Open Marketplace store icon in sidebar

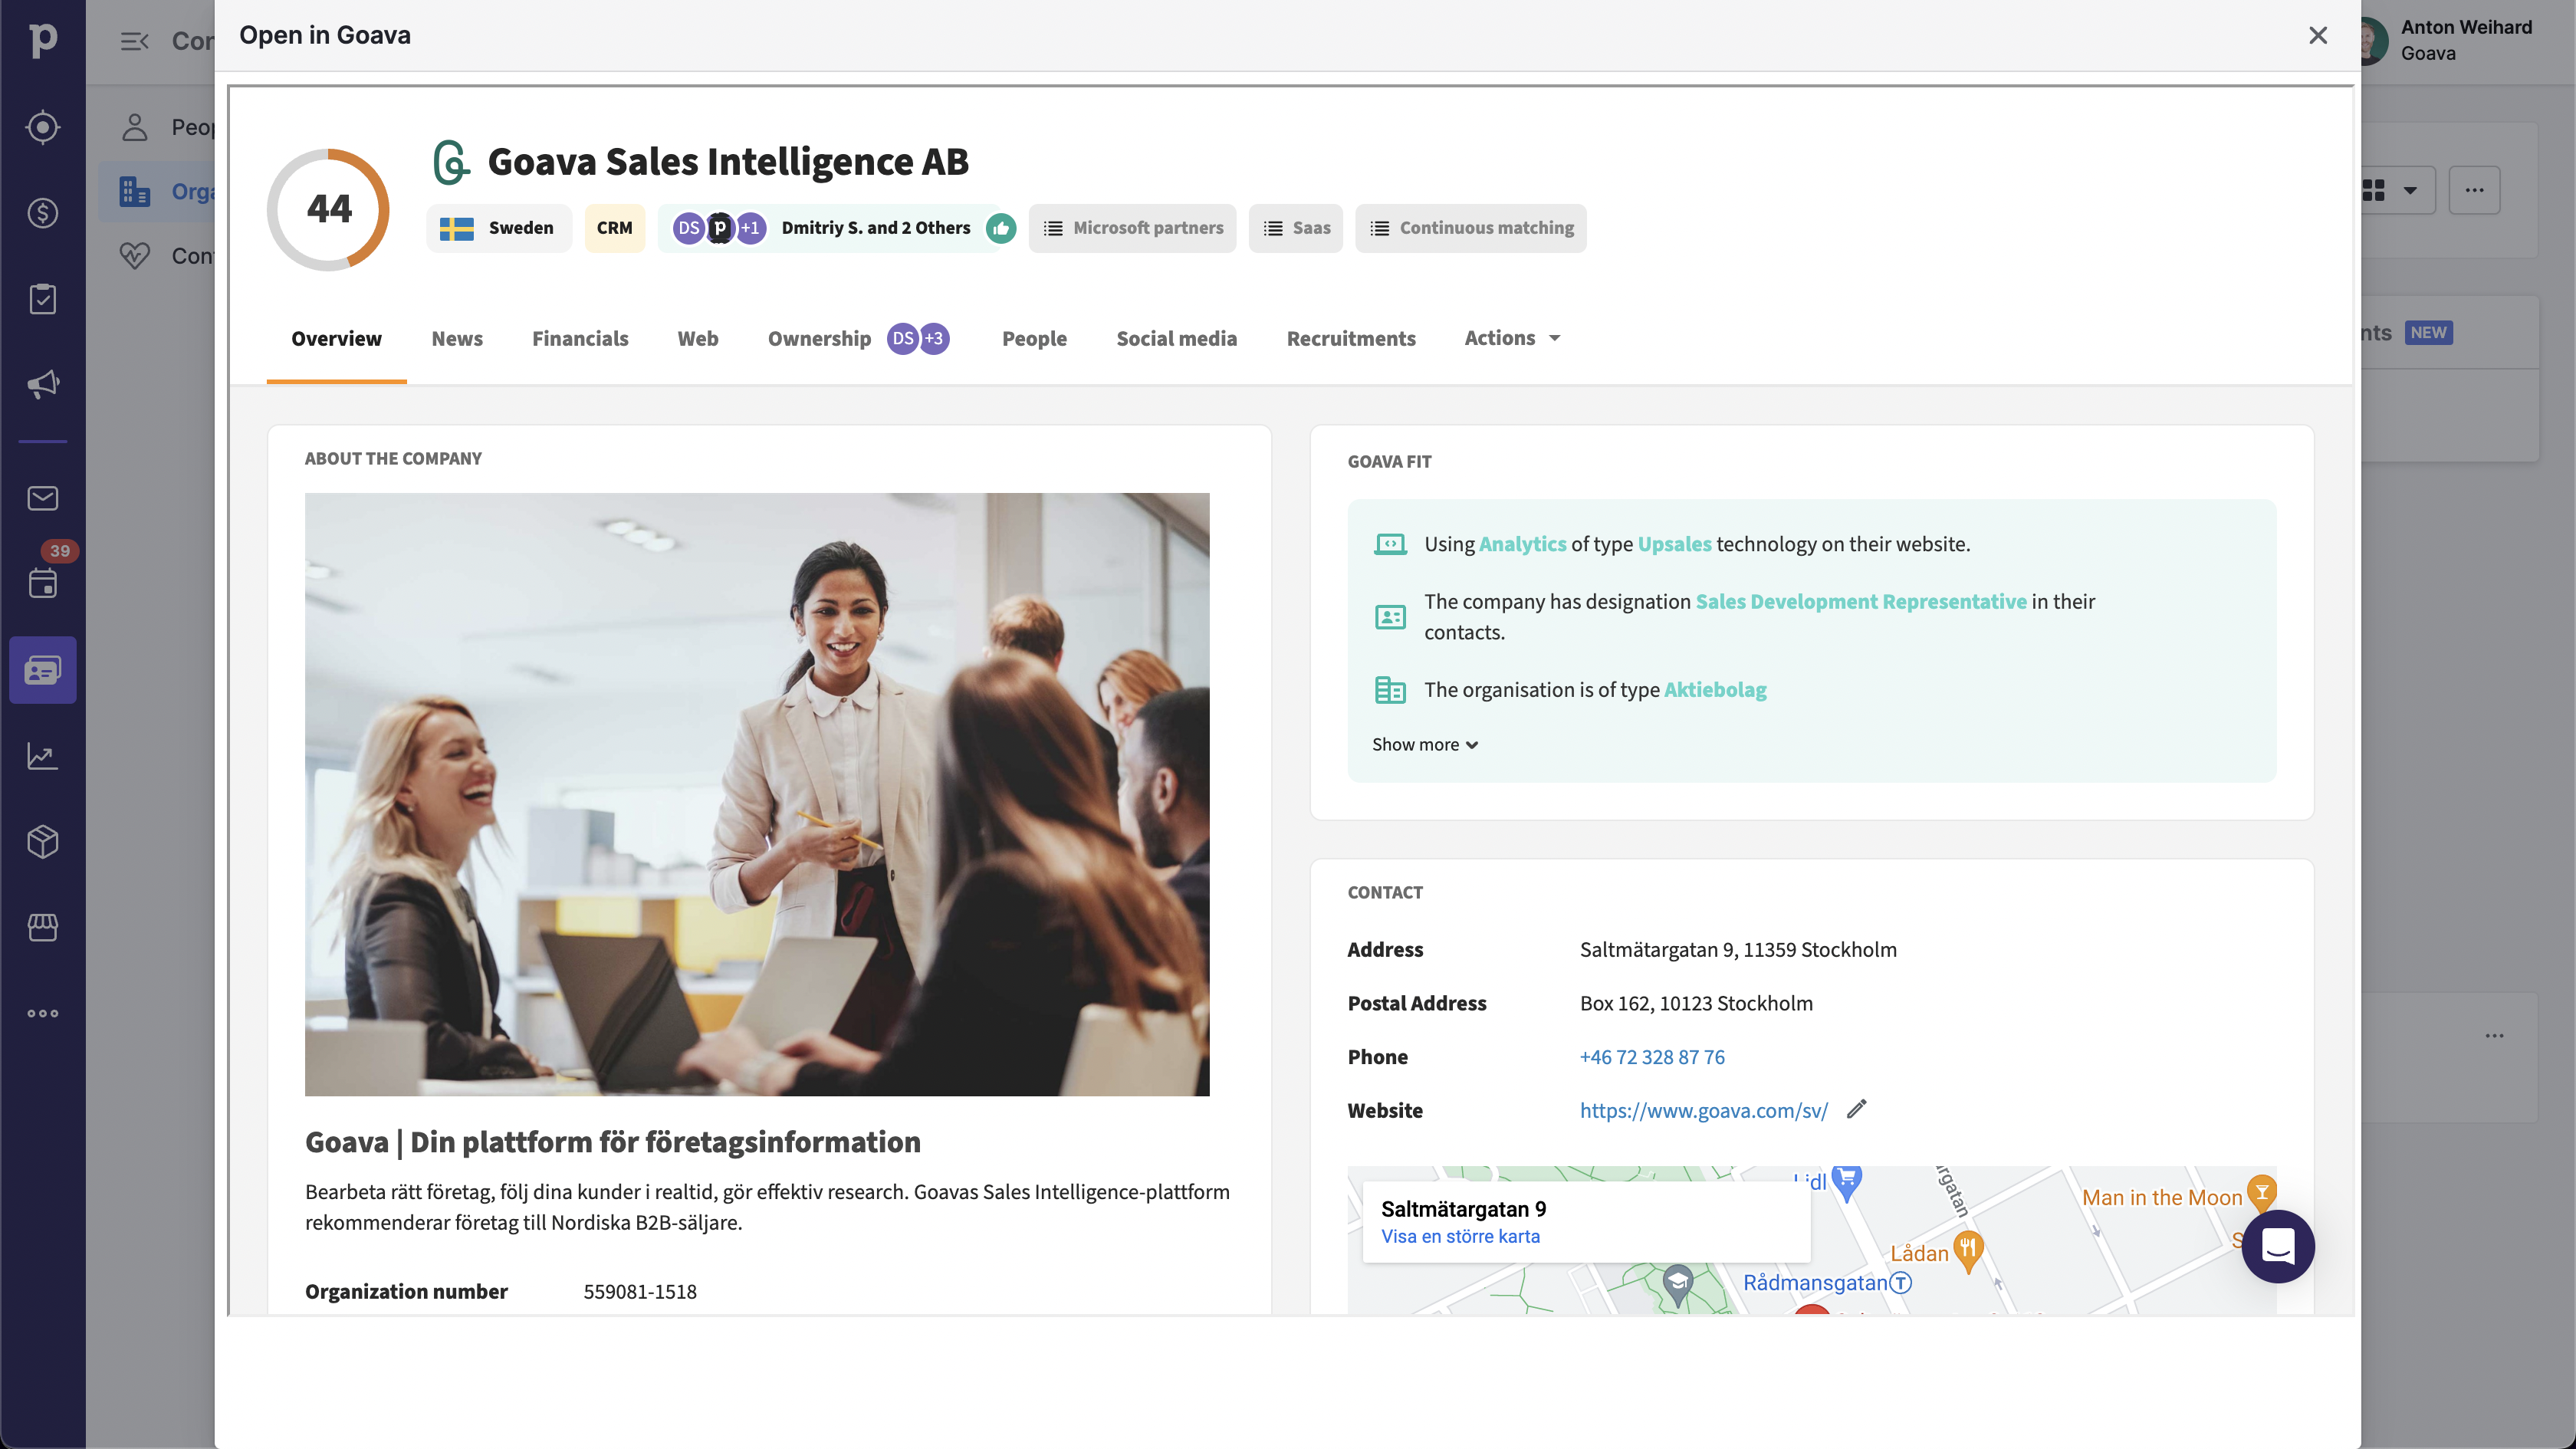pos(42,927)
